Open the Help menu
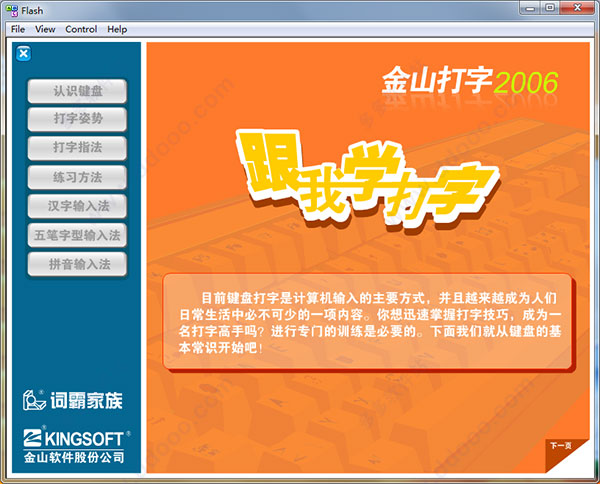The width and height of the screenshot is (600, 484). click(117, 29)
